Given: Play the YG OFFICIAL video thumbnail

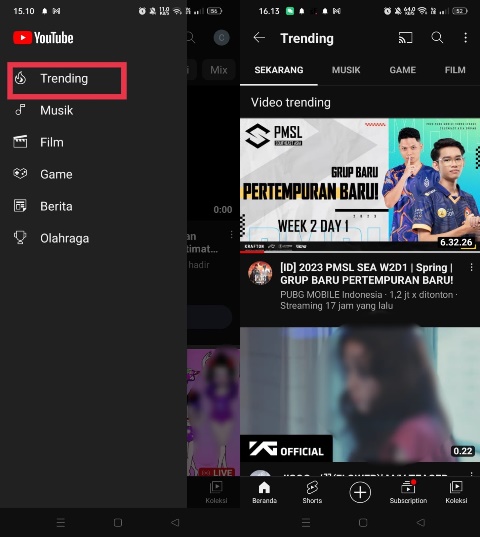Looking at the screenshot, I should 360,394.
